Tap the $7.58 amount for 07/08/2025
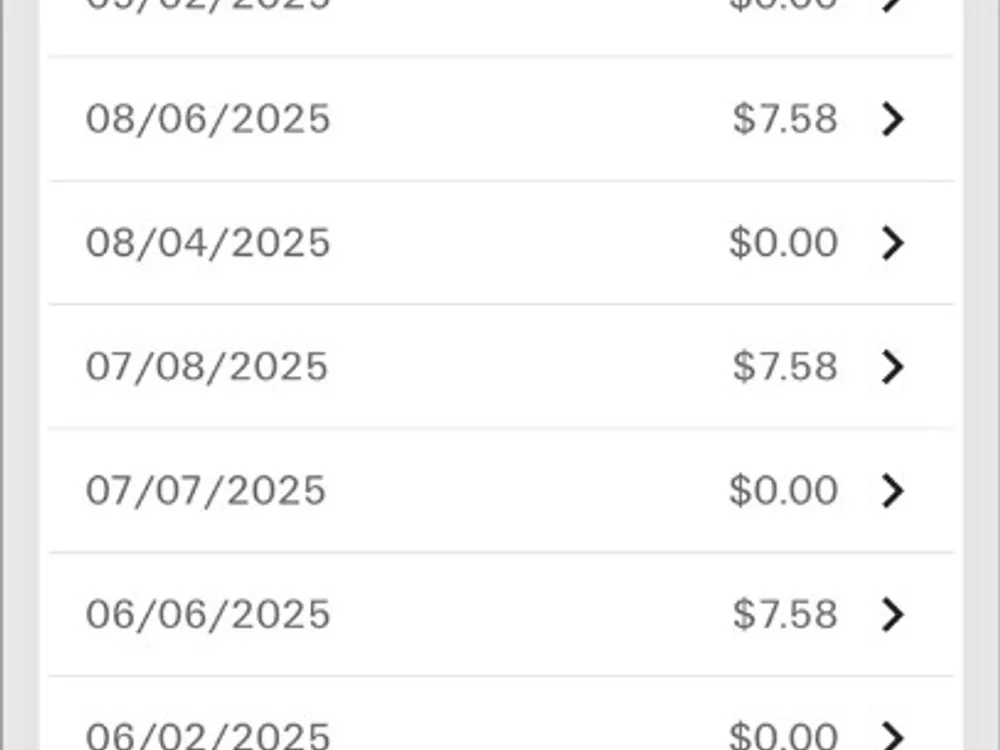This screenshot has width=1000, height=750. tap(785, 367)
